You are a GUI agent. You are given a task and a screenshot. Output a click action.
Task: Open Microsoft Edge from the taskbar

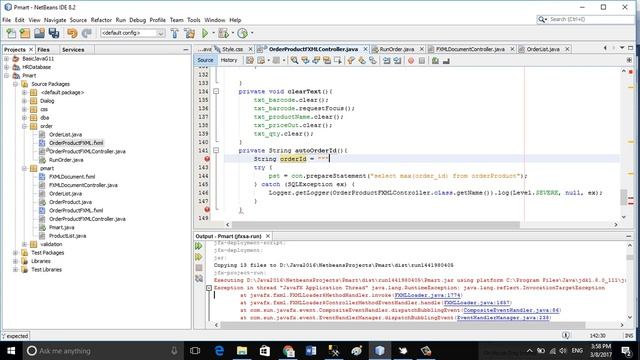tap(219, 351)
